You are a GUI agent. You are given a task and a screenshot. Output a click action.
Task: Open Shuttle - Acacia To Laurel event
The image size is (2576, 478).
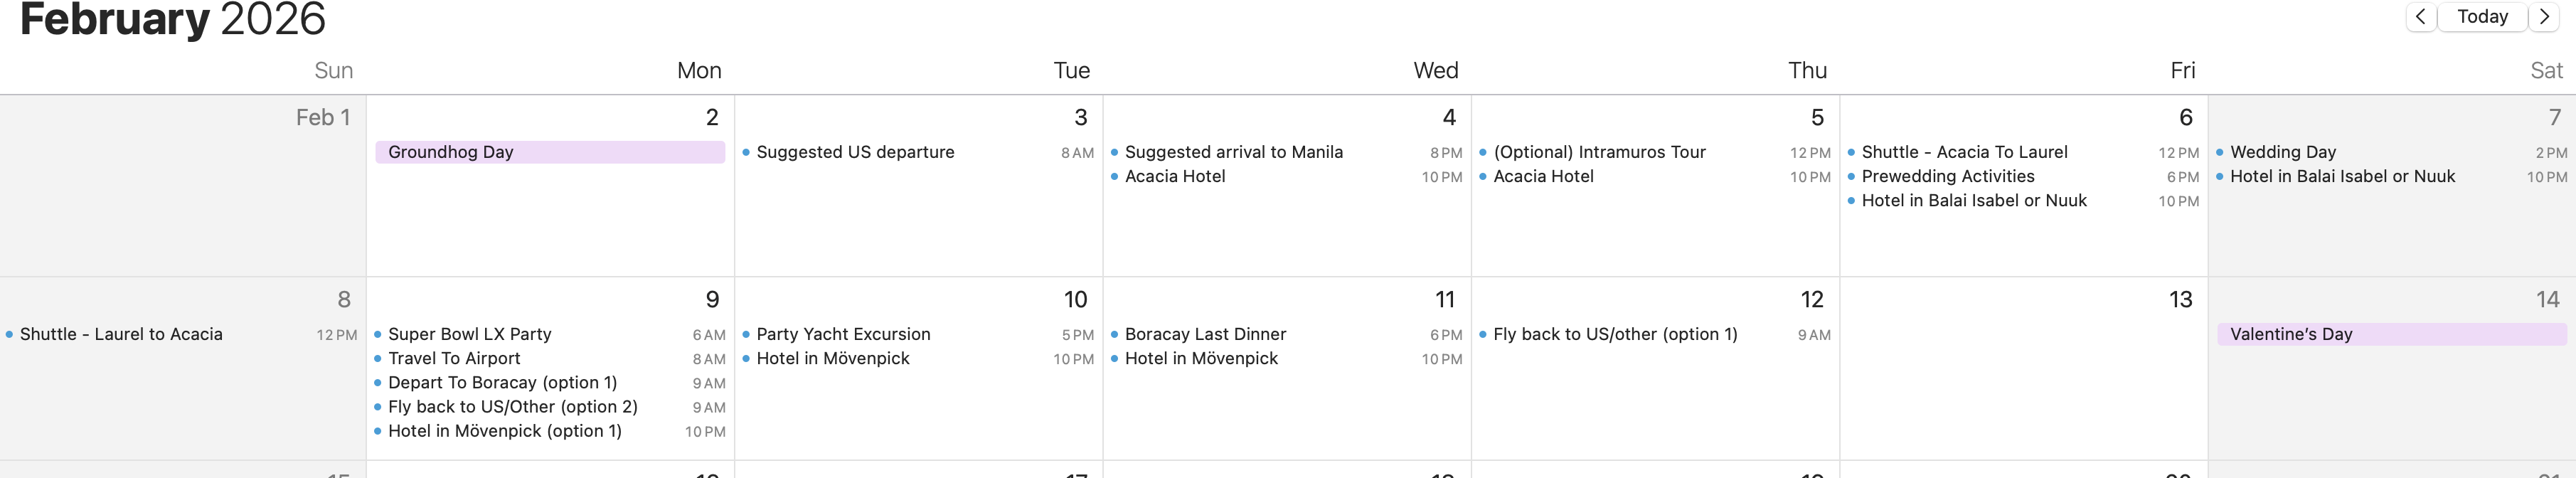tap(2023, 152)
